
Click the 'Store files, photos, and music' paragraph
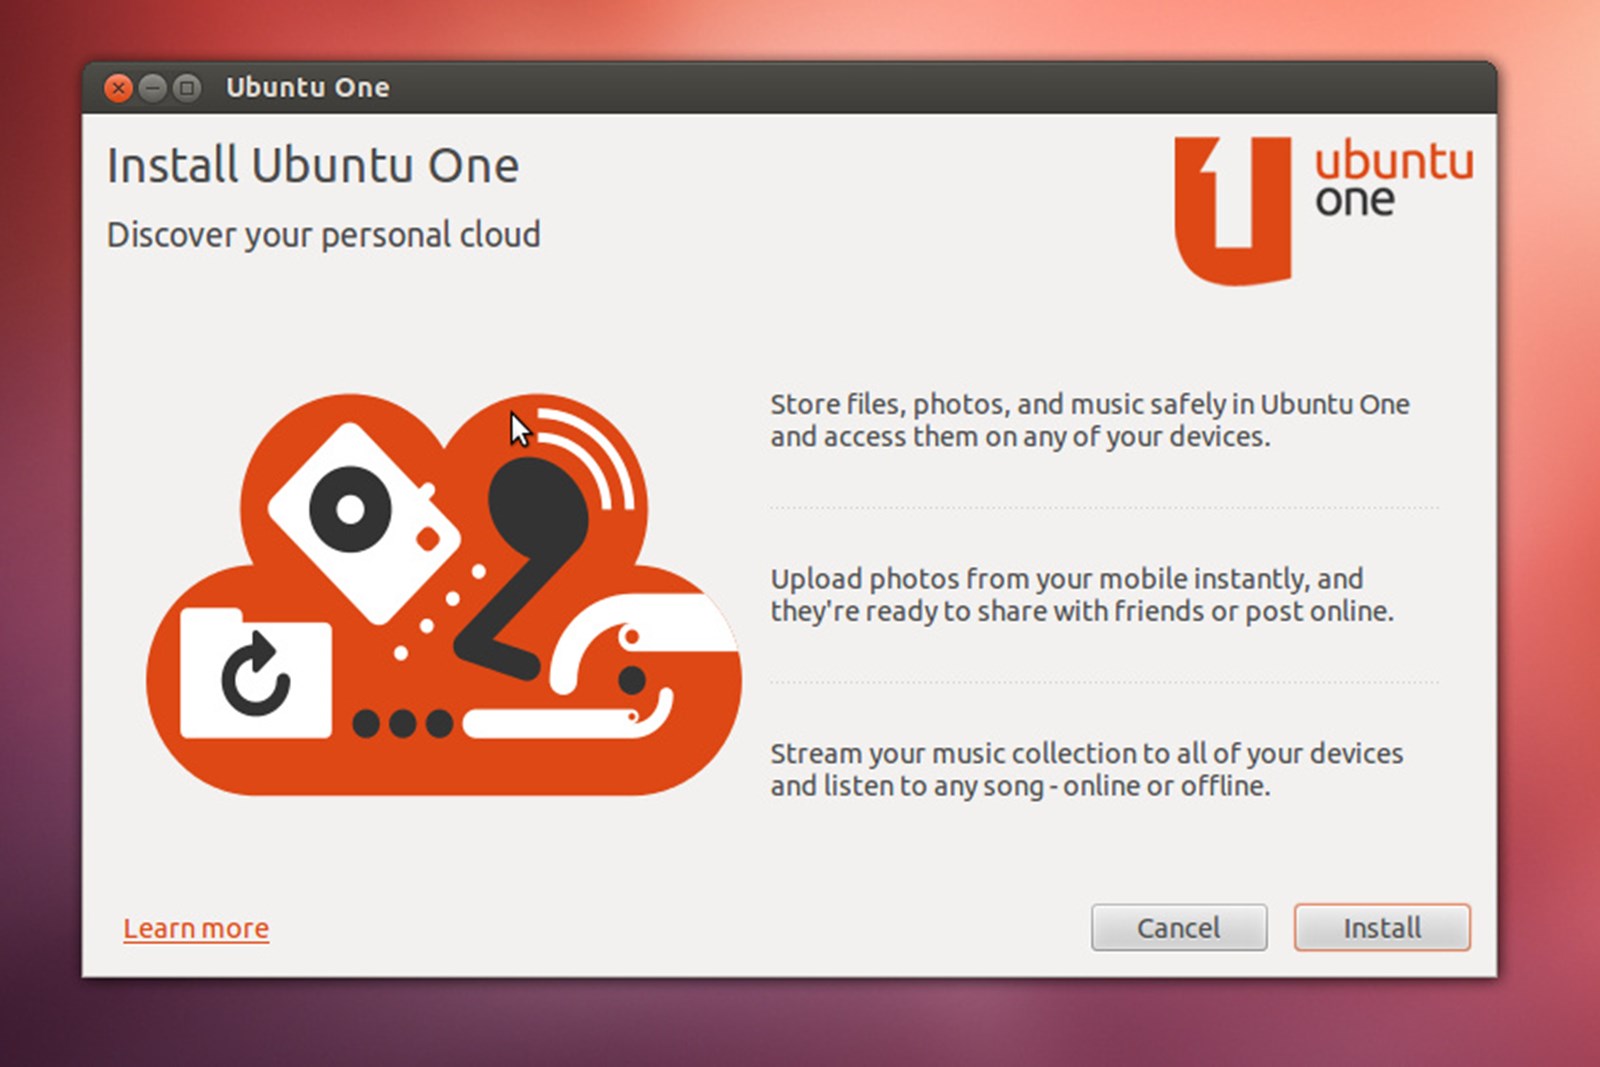pyautogui.click(x=1090, y=420)
